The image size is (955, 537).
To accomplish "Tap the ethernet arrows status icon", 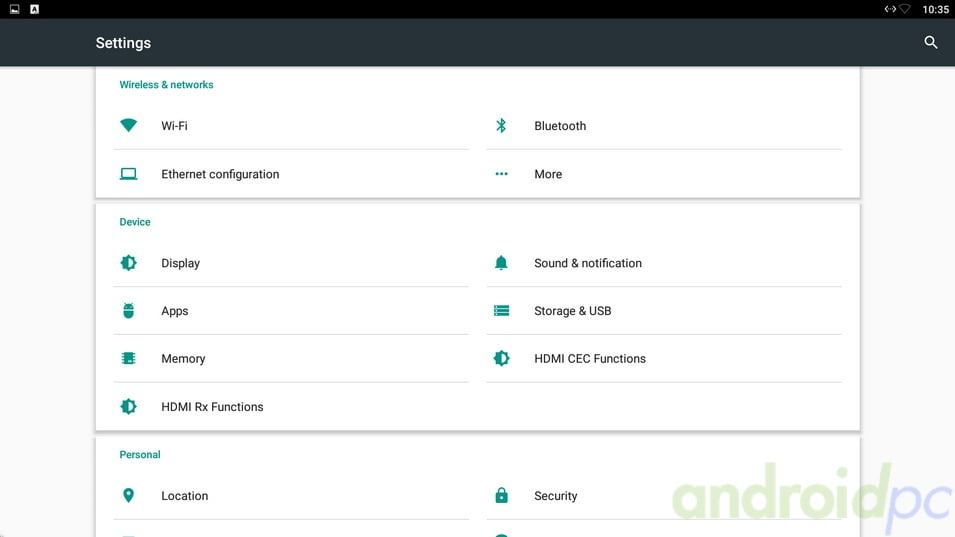I will pyautogui.click(x=890, y=9).
